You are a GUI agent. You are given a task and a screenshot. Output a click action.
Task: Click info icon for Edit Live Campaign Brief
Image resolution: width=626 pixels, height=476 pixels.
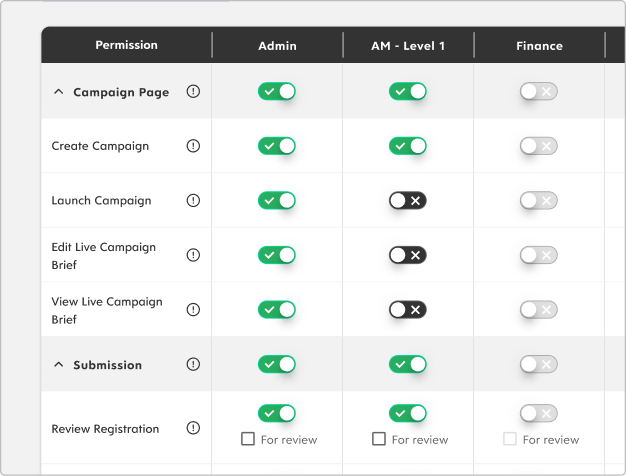click(x=193, y=255)
